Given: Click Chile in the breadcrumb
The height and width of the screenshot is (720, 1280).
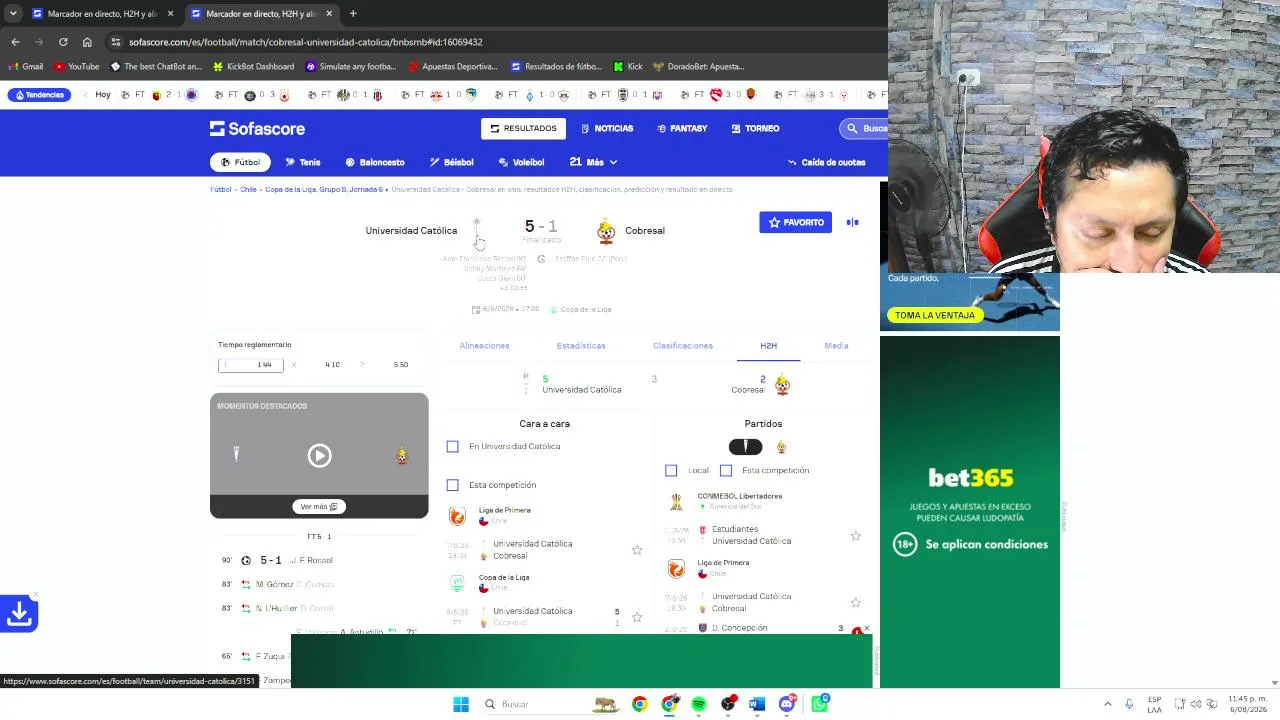Looking at the screenshot, I should [x=248, y=189].
